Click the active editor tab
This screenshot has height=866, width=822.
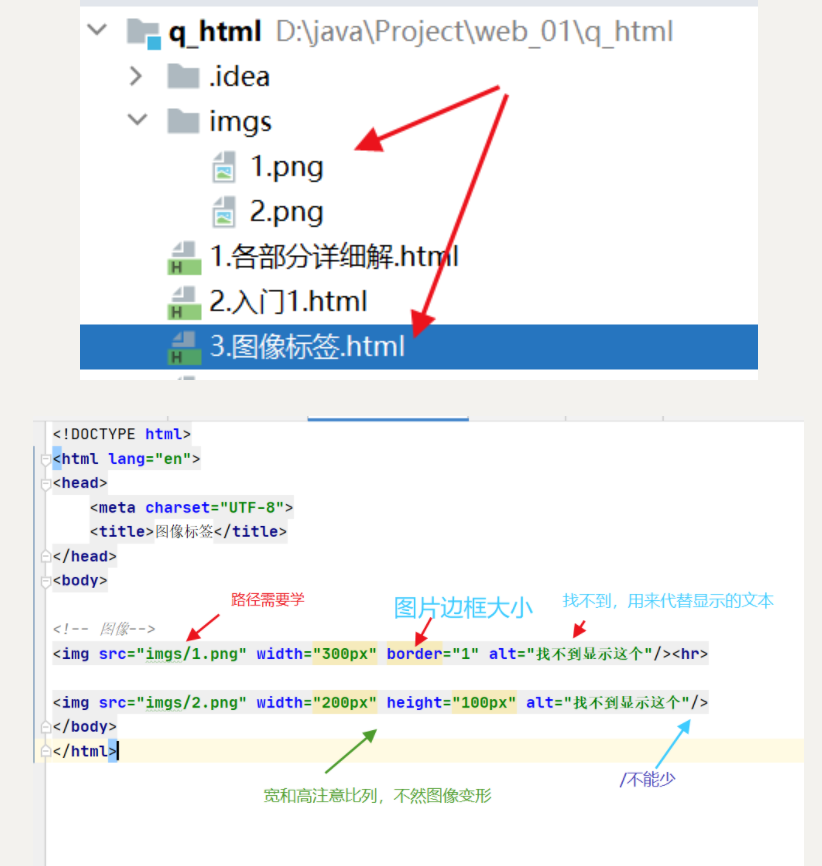coord(388,419)
